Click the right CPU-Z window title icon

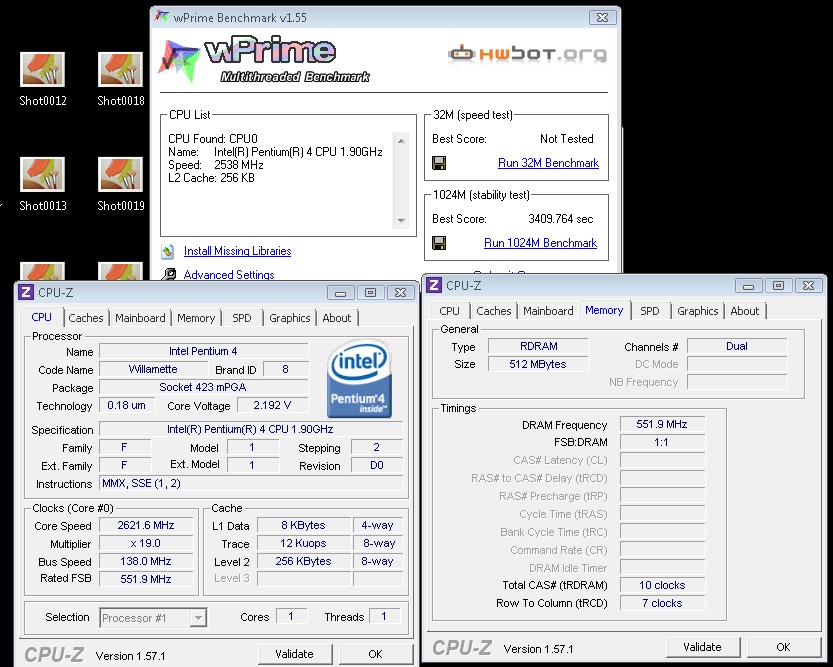click(x=434, y=285)
